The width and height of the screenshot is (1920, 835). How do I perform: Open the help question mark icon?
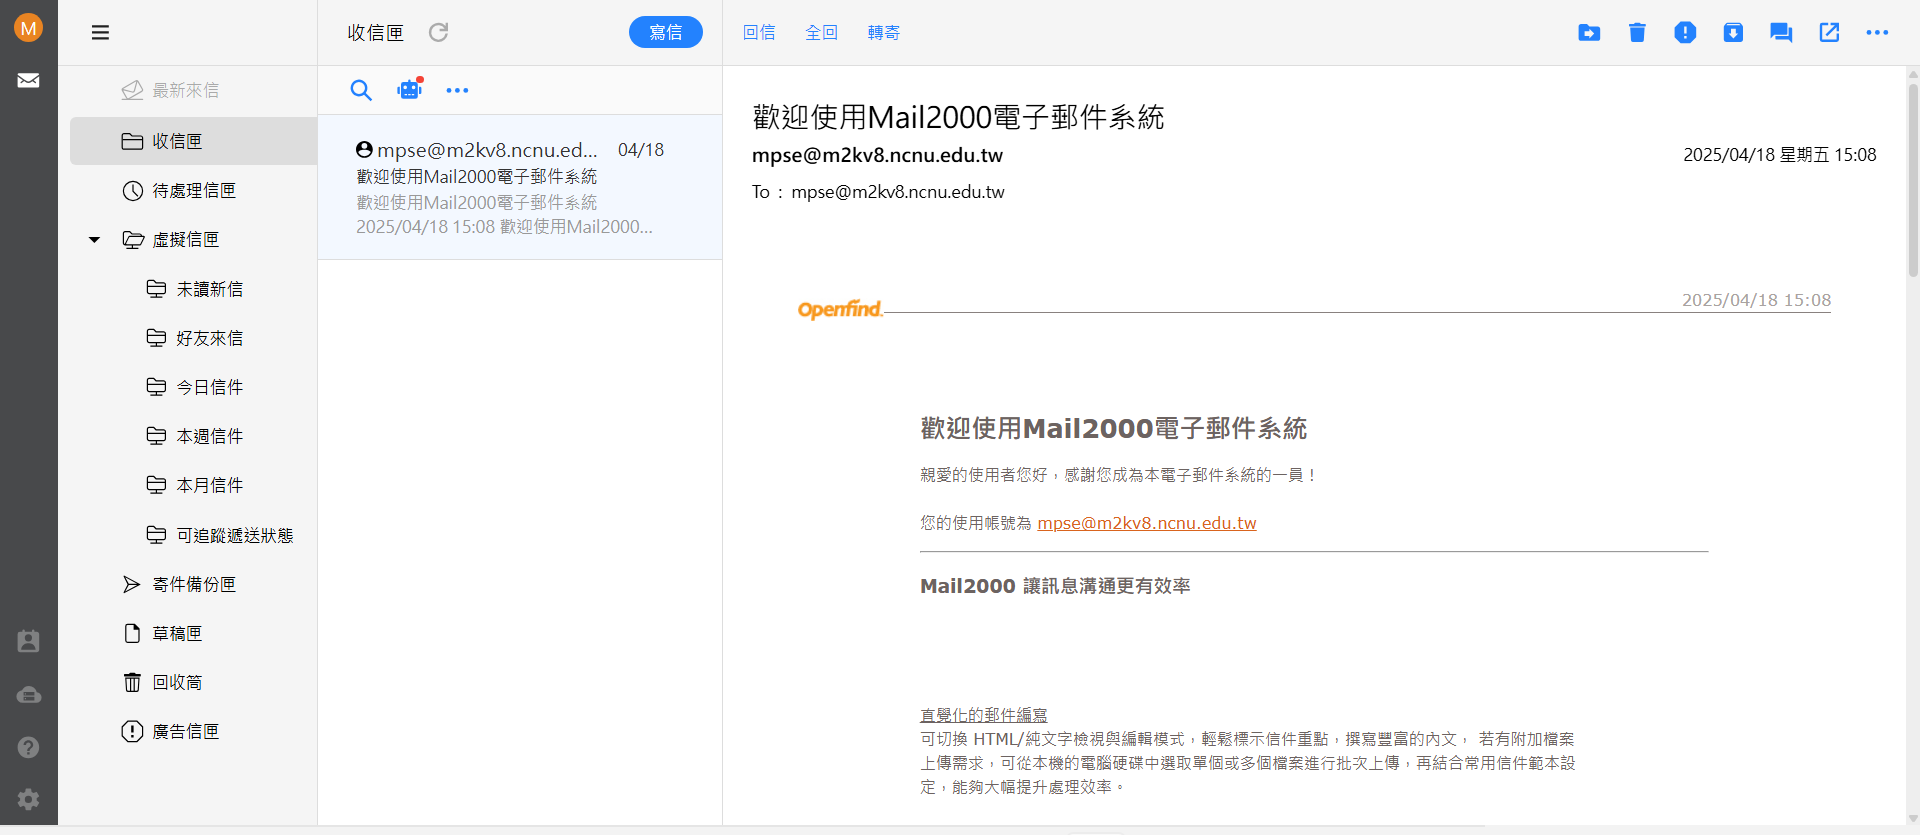(28, 747)
